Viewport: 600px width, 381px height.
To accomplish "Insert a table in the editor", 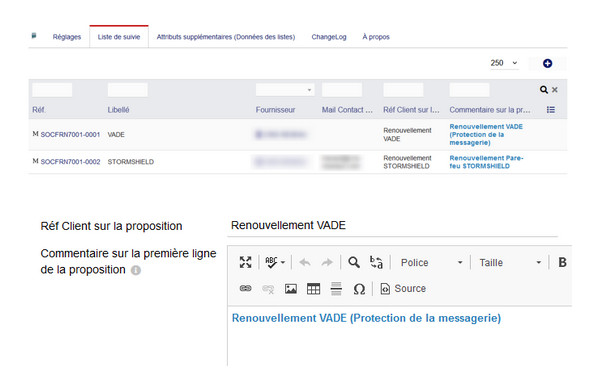I will 313,288.
